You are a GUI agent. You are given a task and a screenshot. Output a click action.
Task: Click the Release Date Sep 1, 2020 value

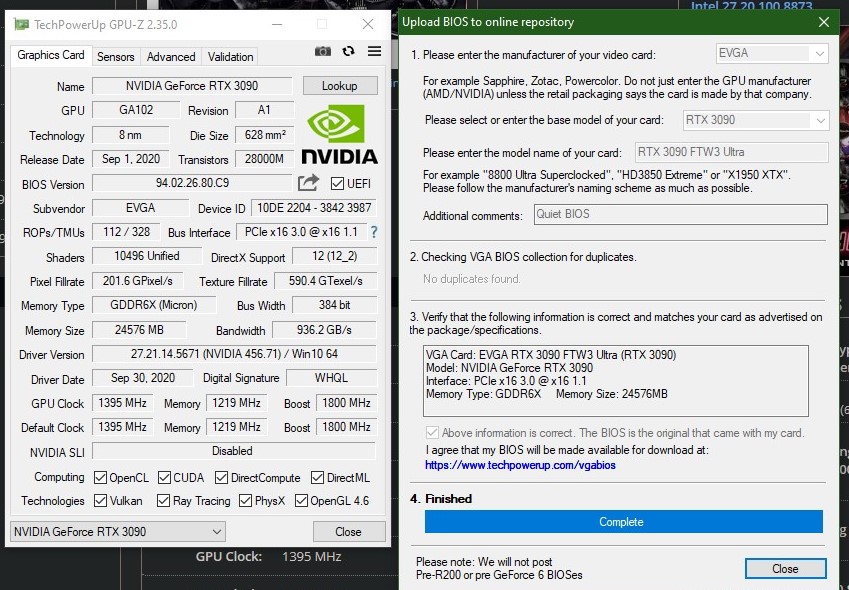tap(130, 159)
